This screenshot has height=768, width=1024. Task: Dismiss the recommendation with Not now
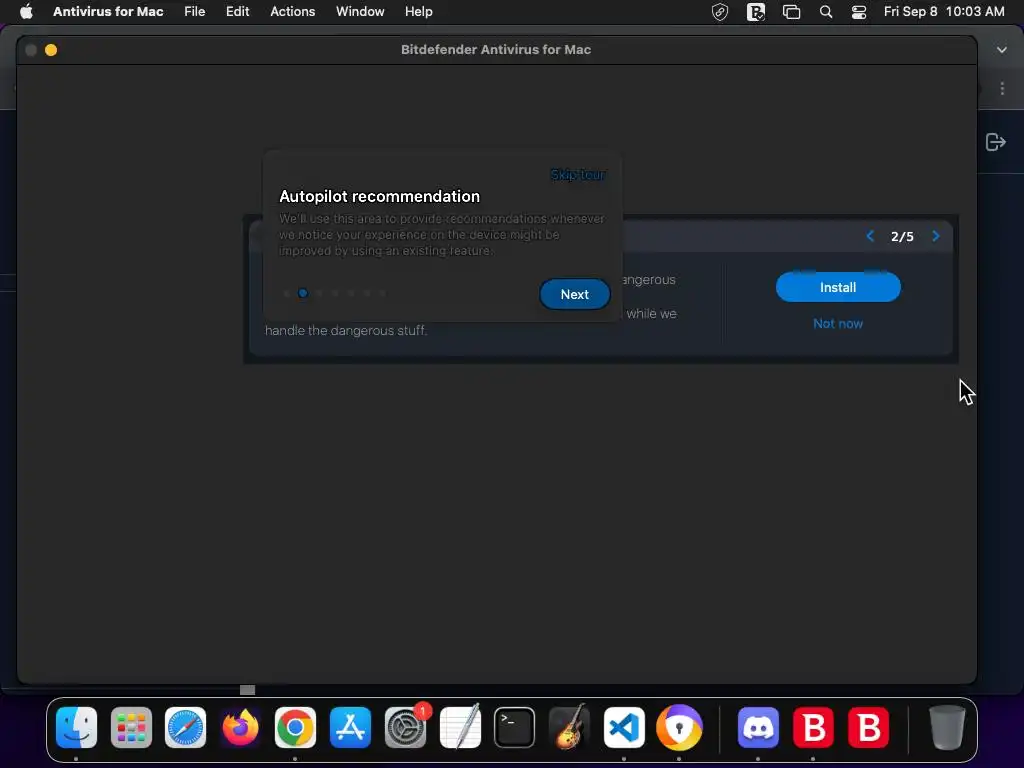(838, 323)
